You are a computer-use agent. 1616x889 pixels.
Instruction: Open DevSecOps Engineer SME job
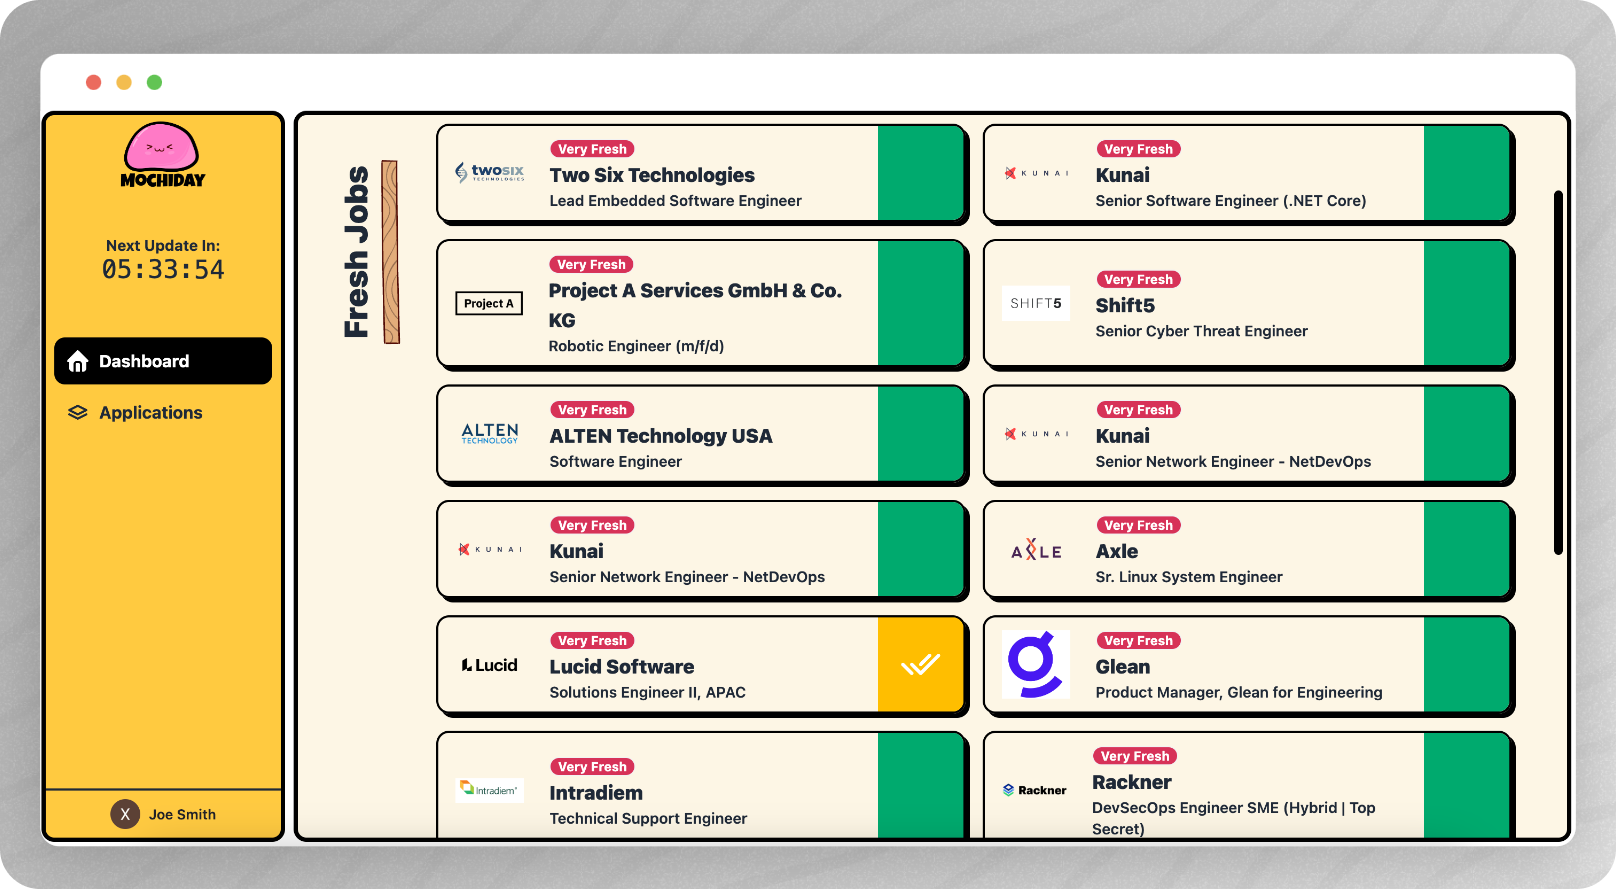[x=1233, y=818]
